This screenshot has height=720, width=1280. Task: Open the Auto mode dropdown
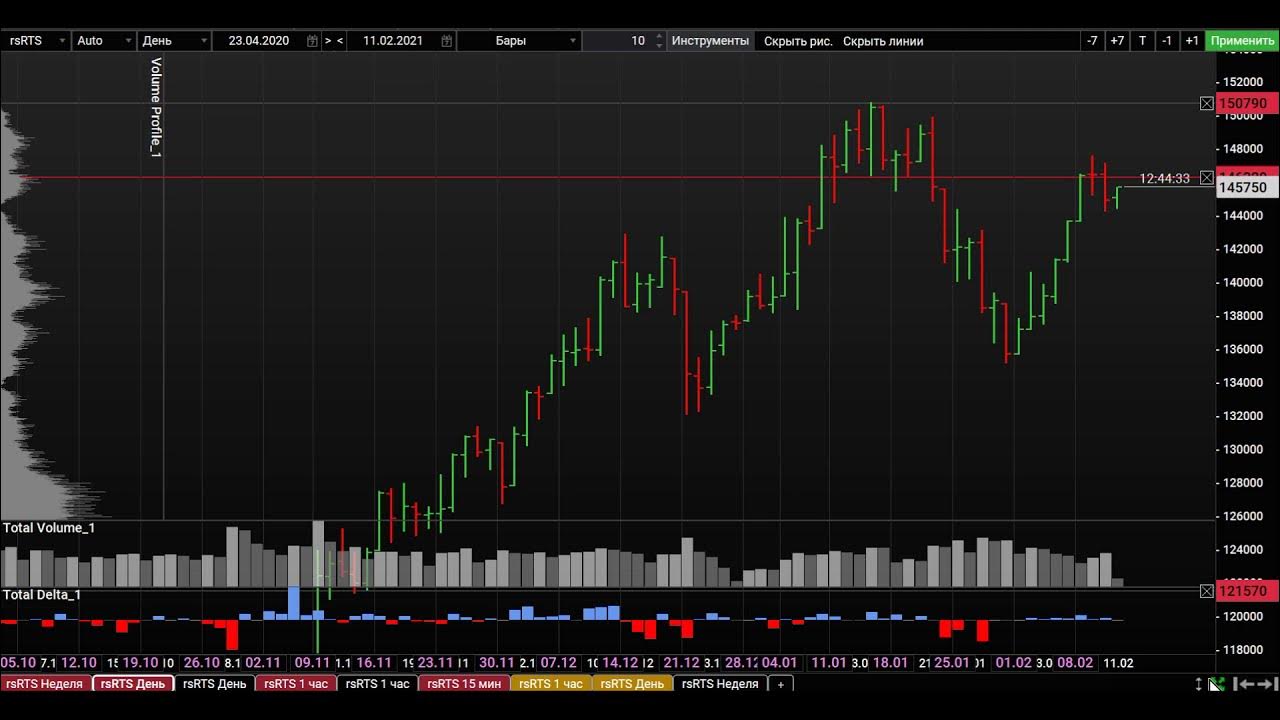coord(104,41)
